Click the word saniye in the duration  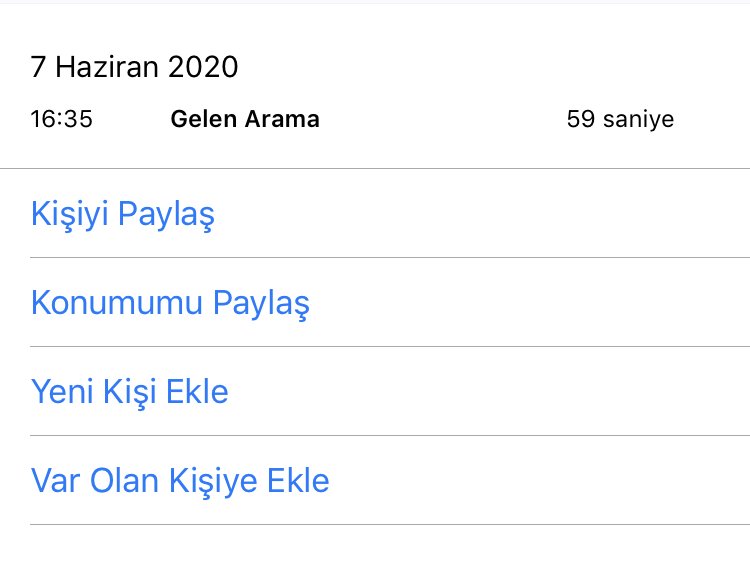[x=638, y=120]
